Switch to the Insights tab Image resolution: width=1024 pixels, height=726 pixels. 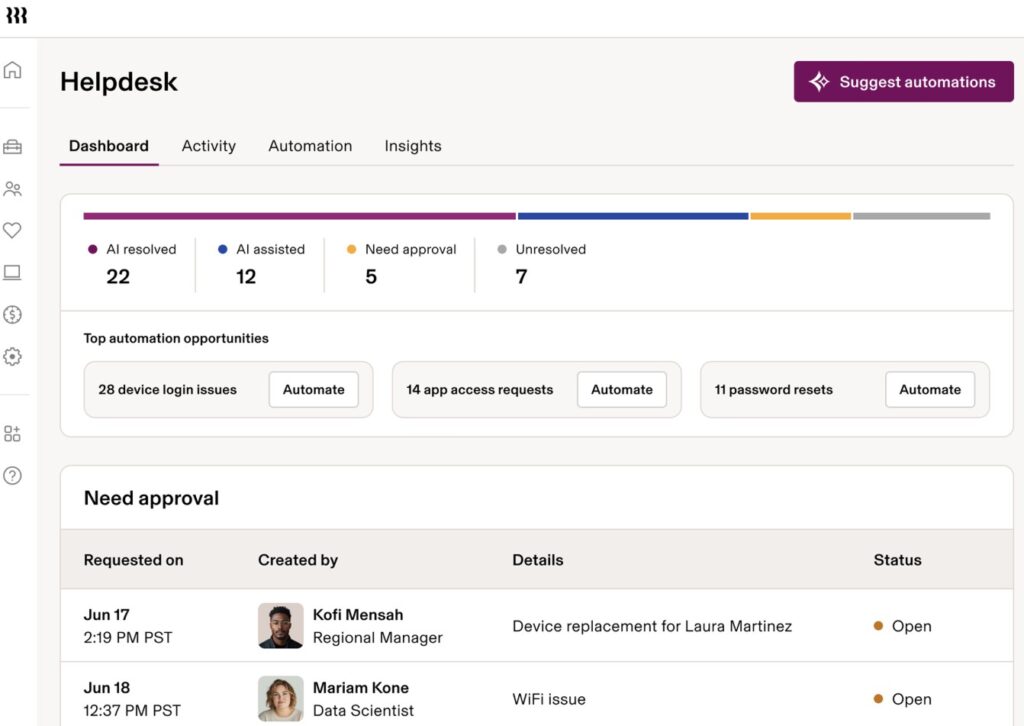[x=413, y=146]
